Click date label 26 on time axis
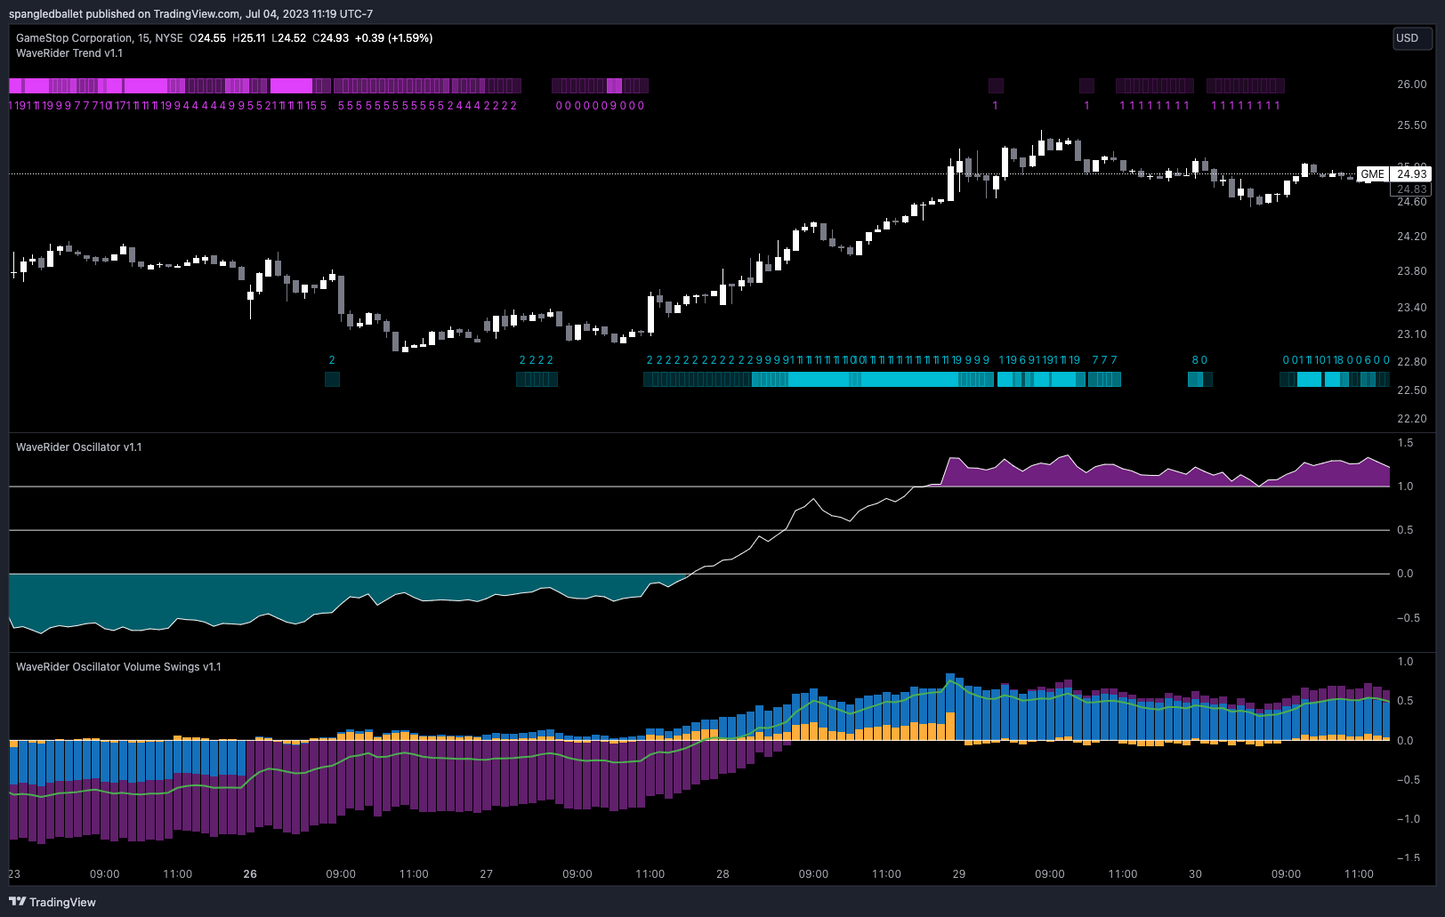The width and height of the screenshot is (1445, 917). (x=250, y=874)
